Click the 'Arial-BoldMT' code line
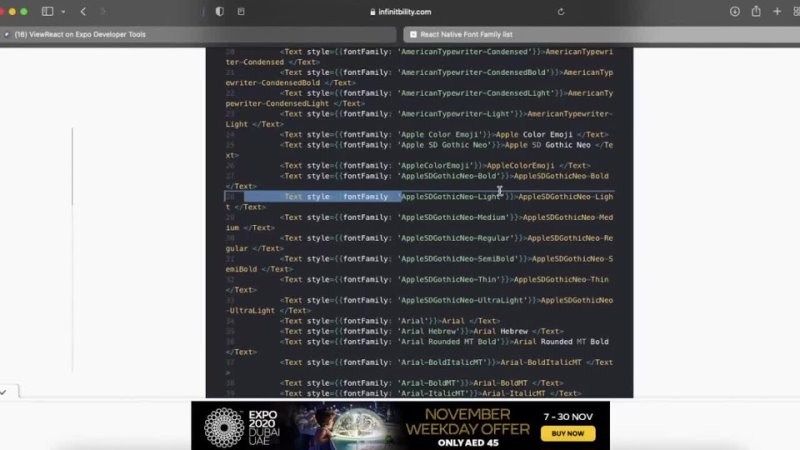Image resolution: width=800 pixels, height=450 pixels. coord(421,383)
